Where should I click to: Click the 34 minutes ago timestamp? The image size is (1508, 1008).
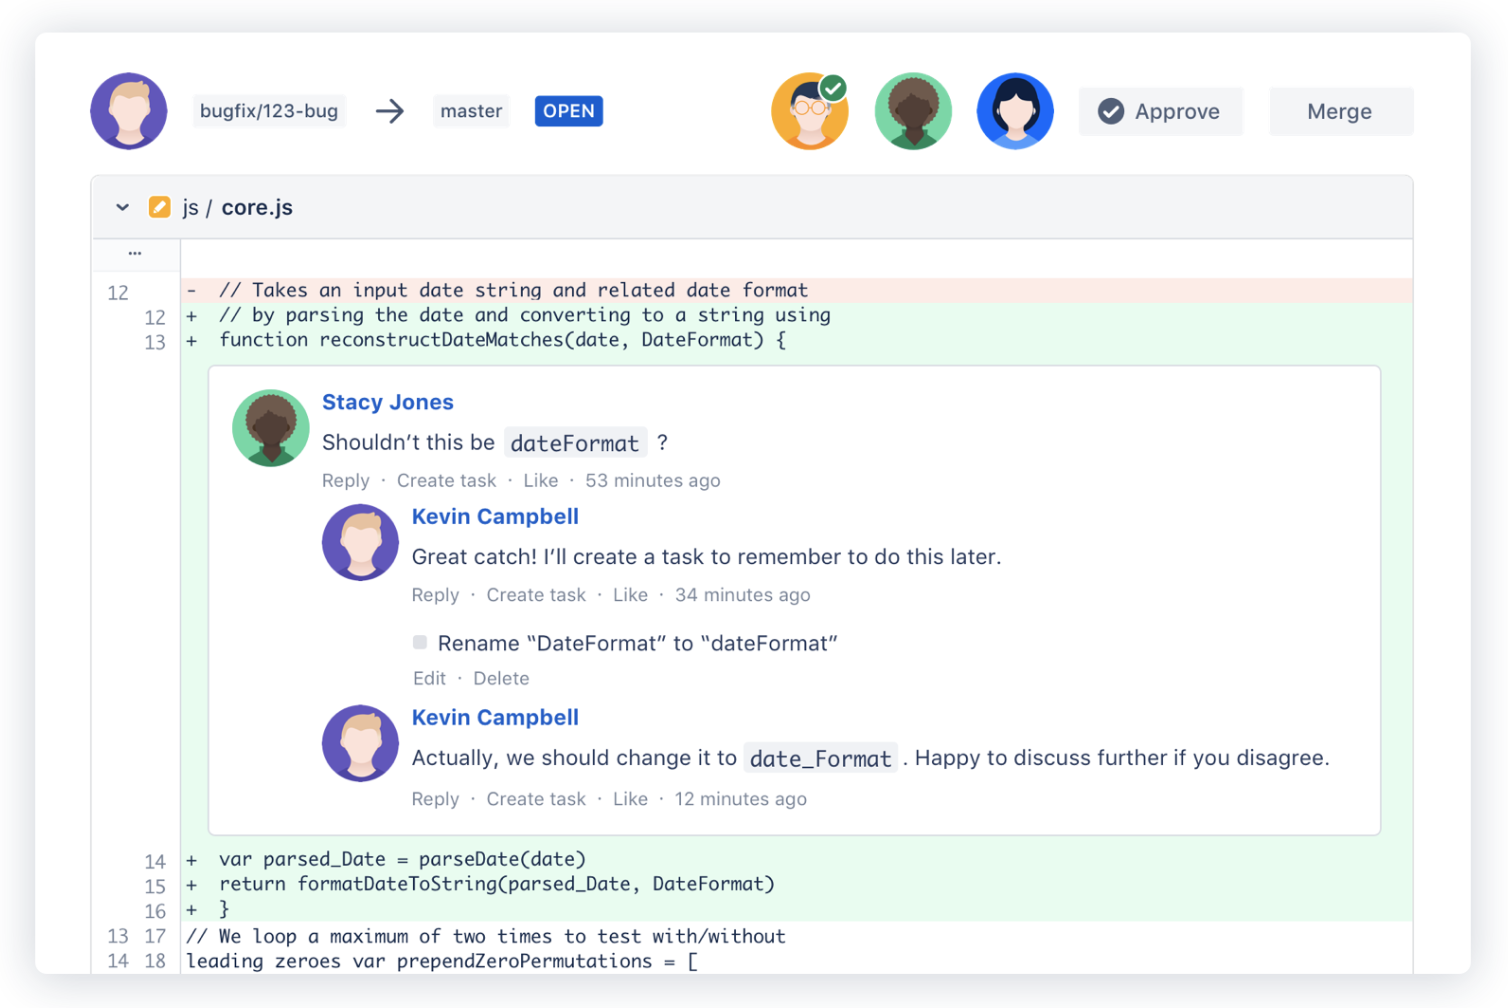point(743,595)
